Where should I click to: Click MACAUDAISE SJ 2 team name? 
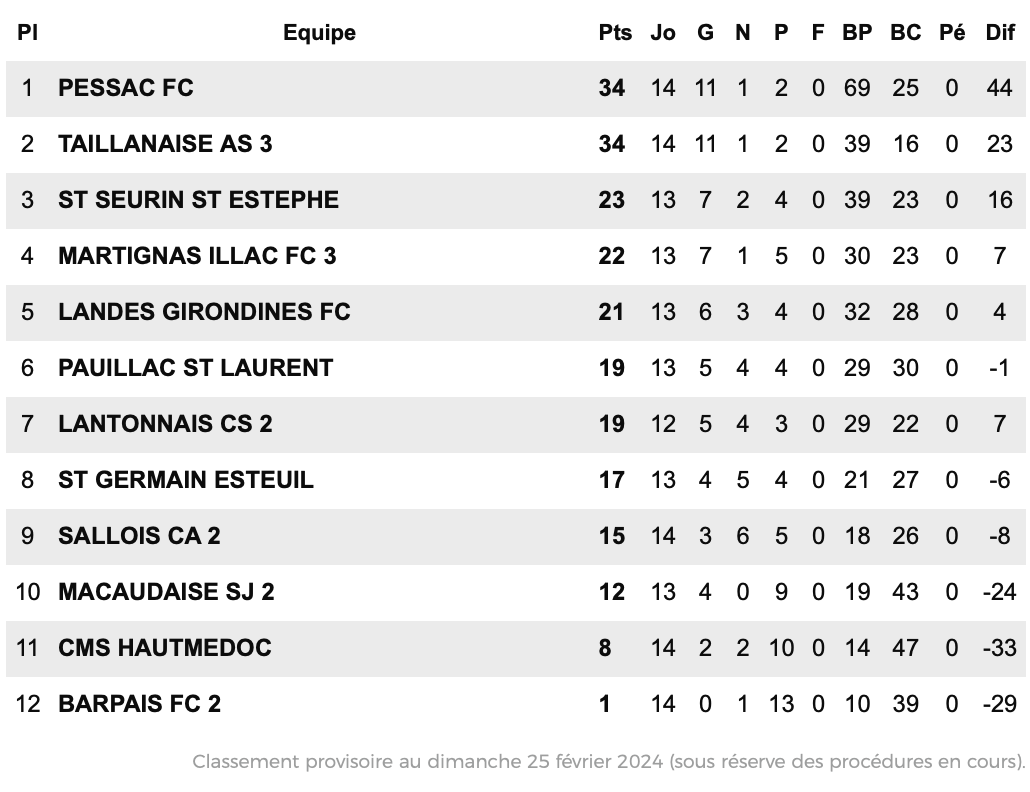point(166,592)
